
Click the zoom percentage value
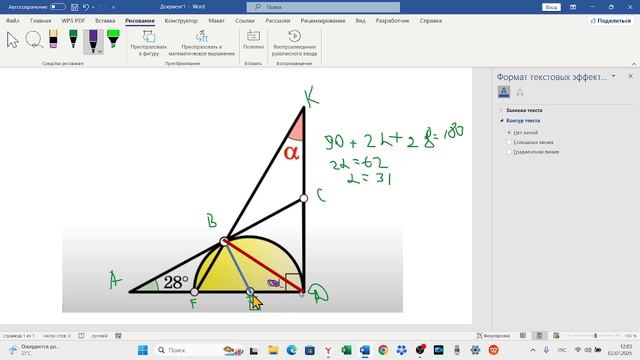(x=631, y=336)
